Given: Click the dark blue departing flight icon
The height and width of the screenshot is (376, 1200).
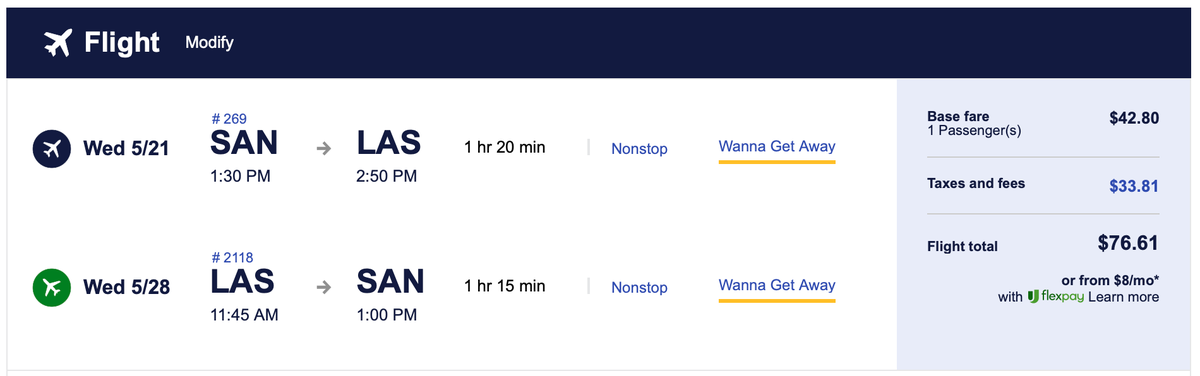Looking at the screenshot, I should [x=51, y=149].
